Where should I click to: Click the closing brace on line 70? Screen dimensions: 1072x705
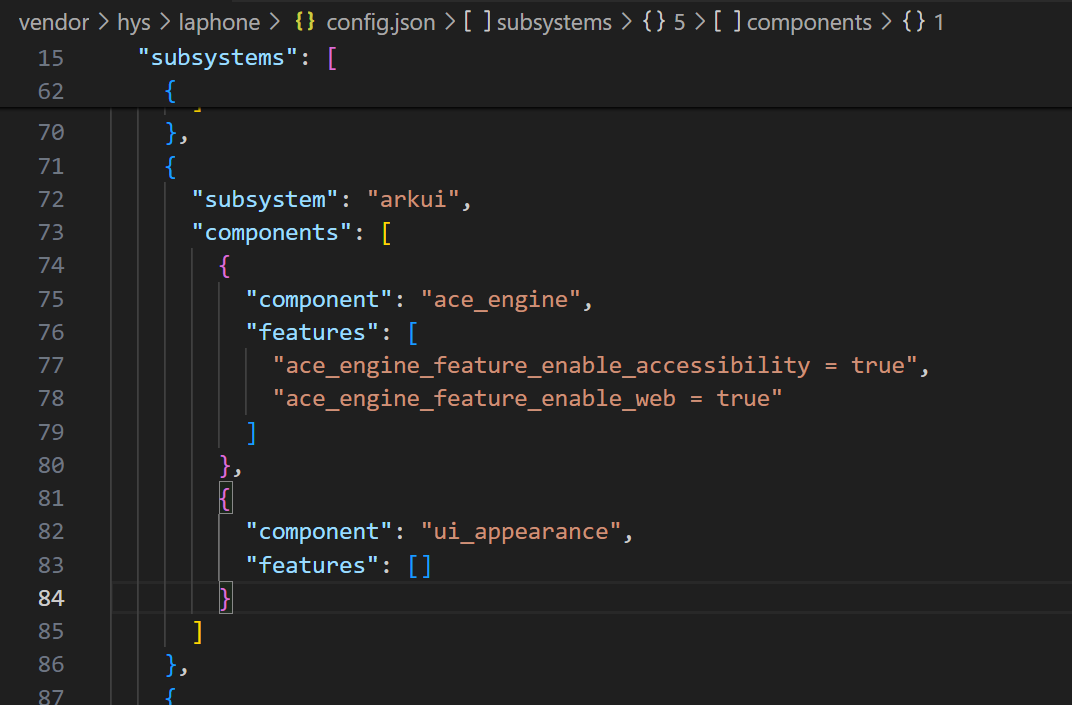171,133
